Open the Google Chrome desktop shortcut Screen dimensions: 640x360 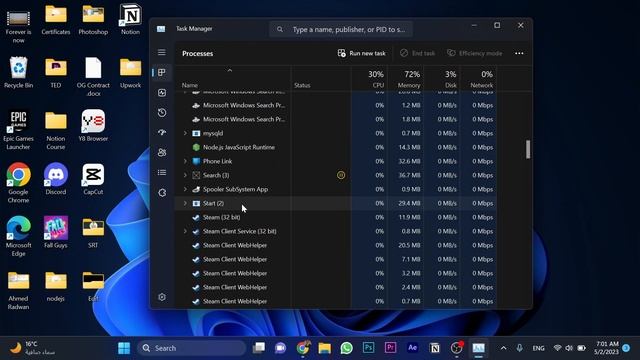coord(18,183)
